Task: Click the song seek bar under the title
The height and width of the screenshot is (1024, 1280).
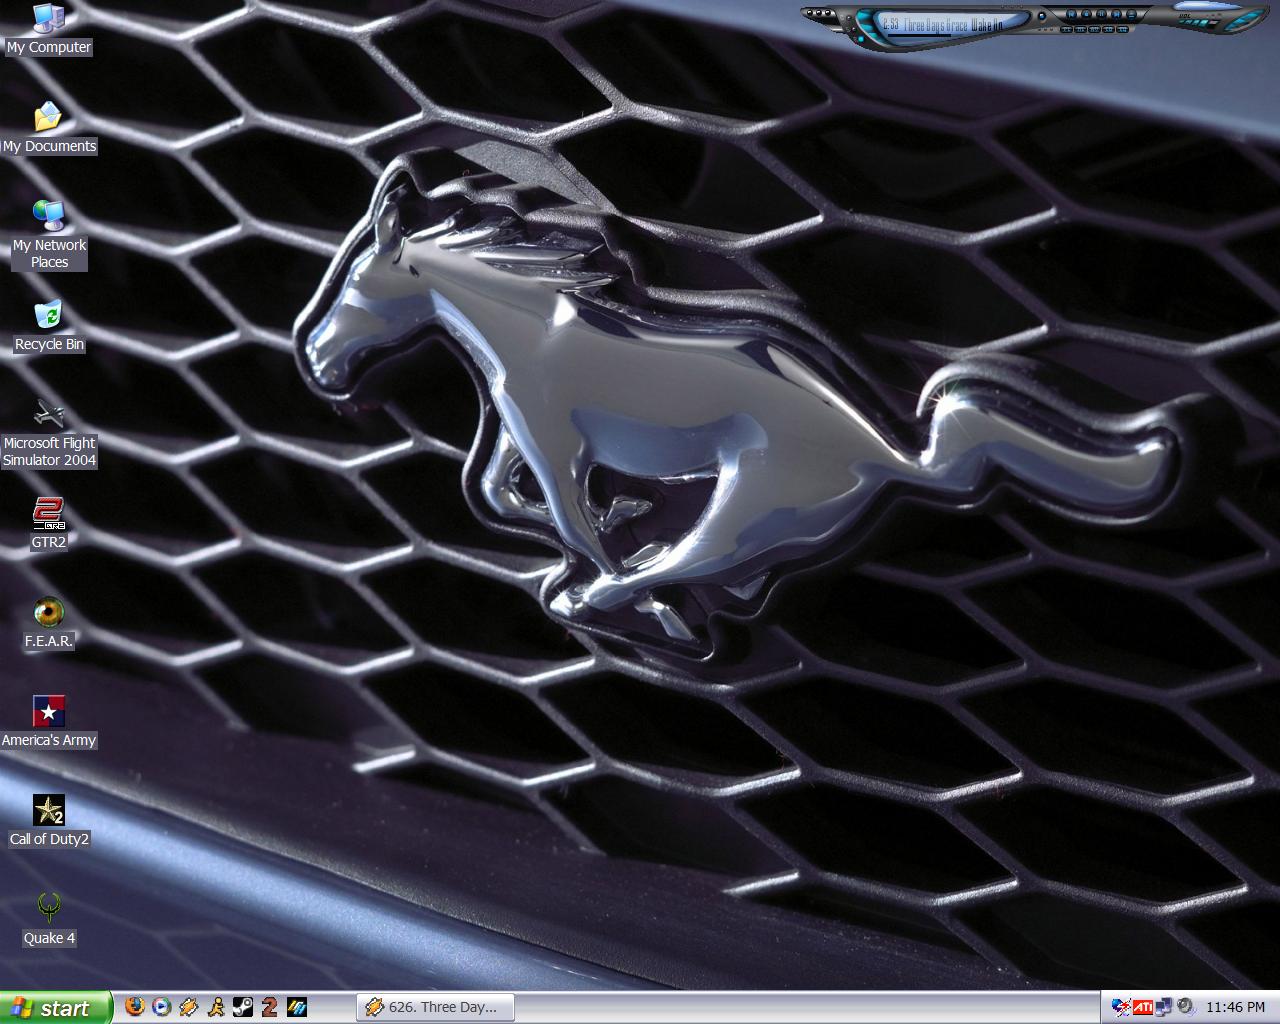Action: [919, 36]
